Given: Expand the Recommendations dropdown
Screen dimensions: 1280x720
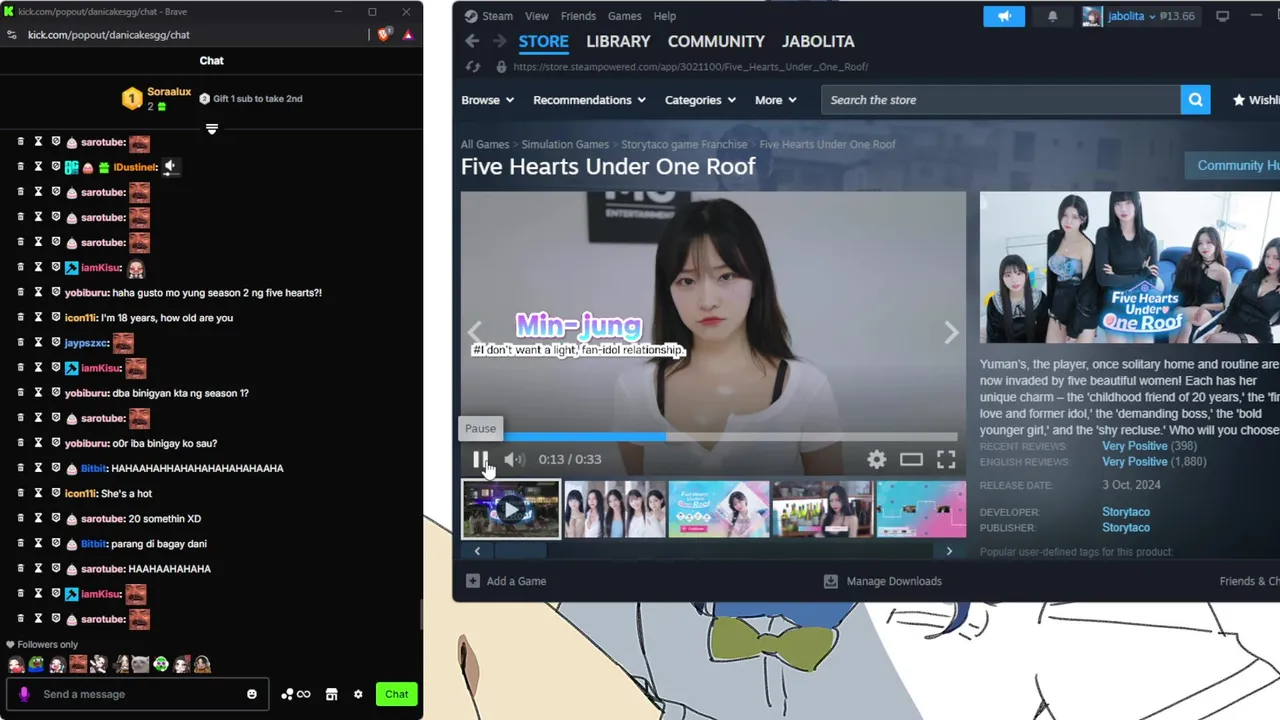Looking at the screenshot, I should (589, 100).
